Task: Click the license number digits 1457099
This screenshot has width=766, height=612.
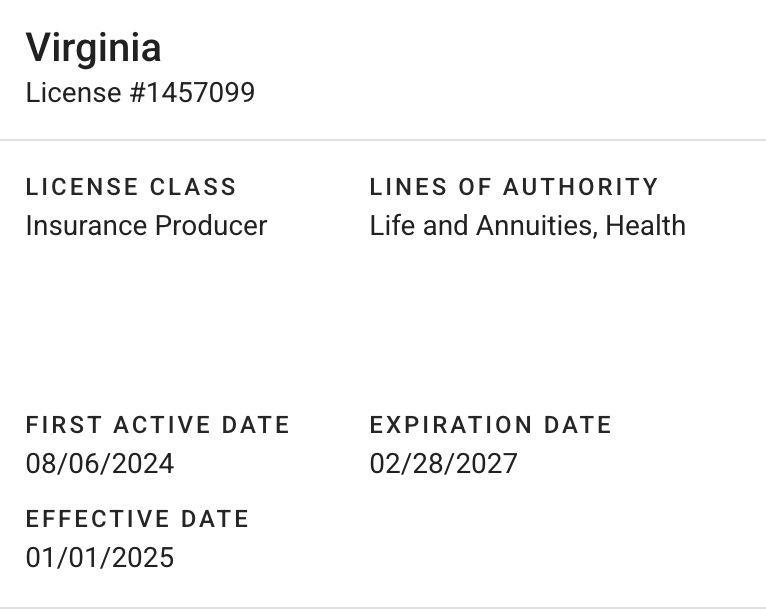Action: coord(202,93)
